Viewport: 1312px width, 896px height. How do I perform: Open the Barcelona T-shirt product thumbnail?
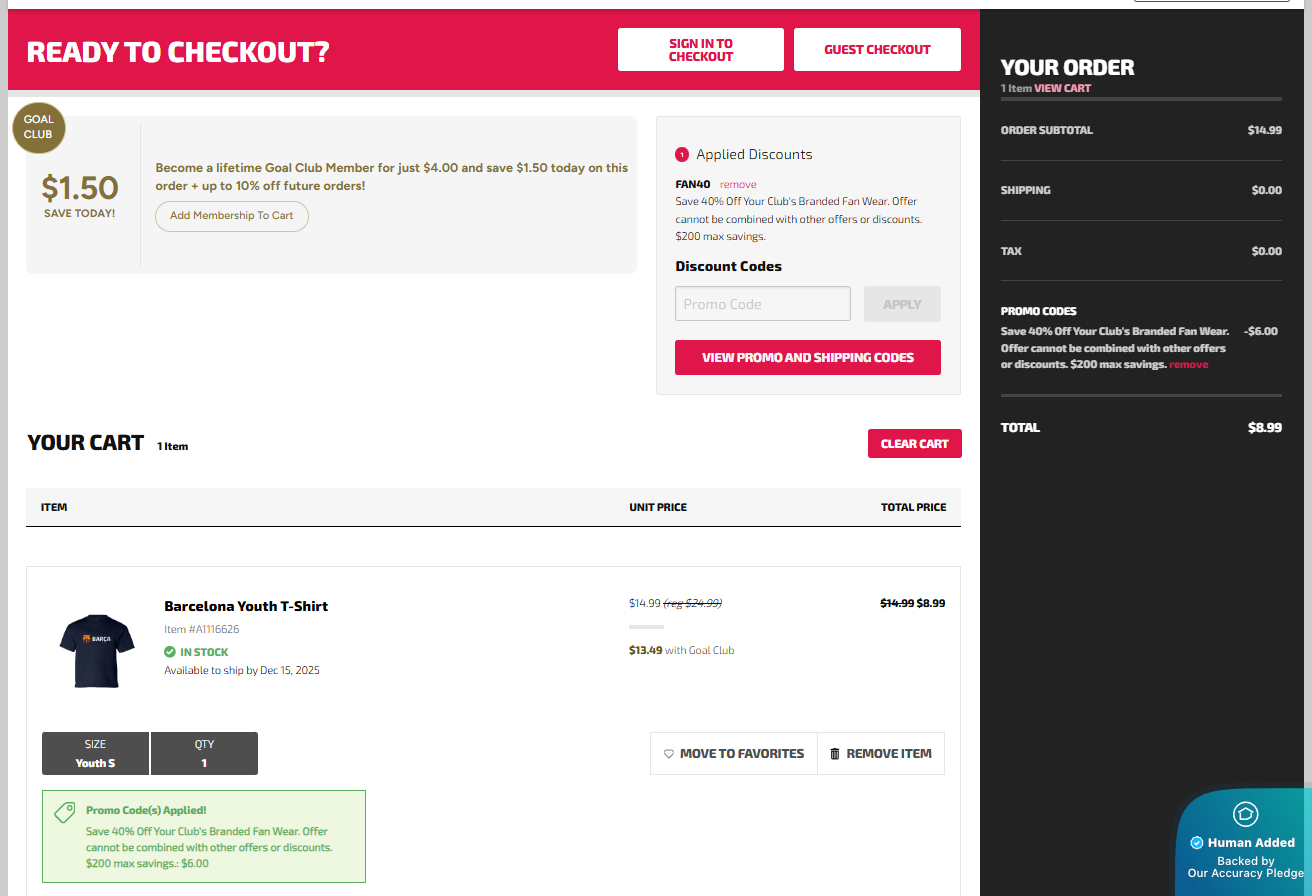96,650
